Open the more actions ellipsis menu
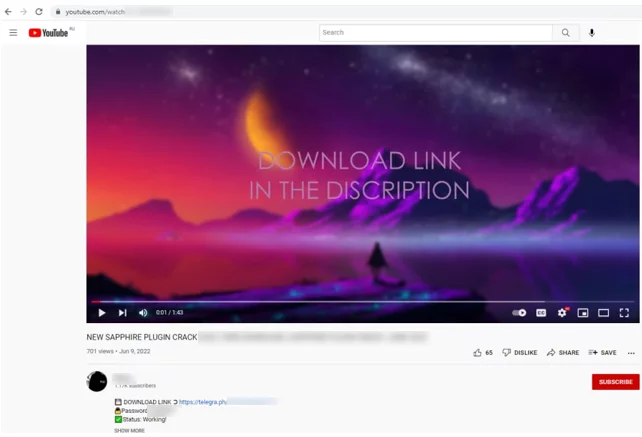Viewport: 642px width, 437px height. tap(631, 353)
